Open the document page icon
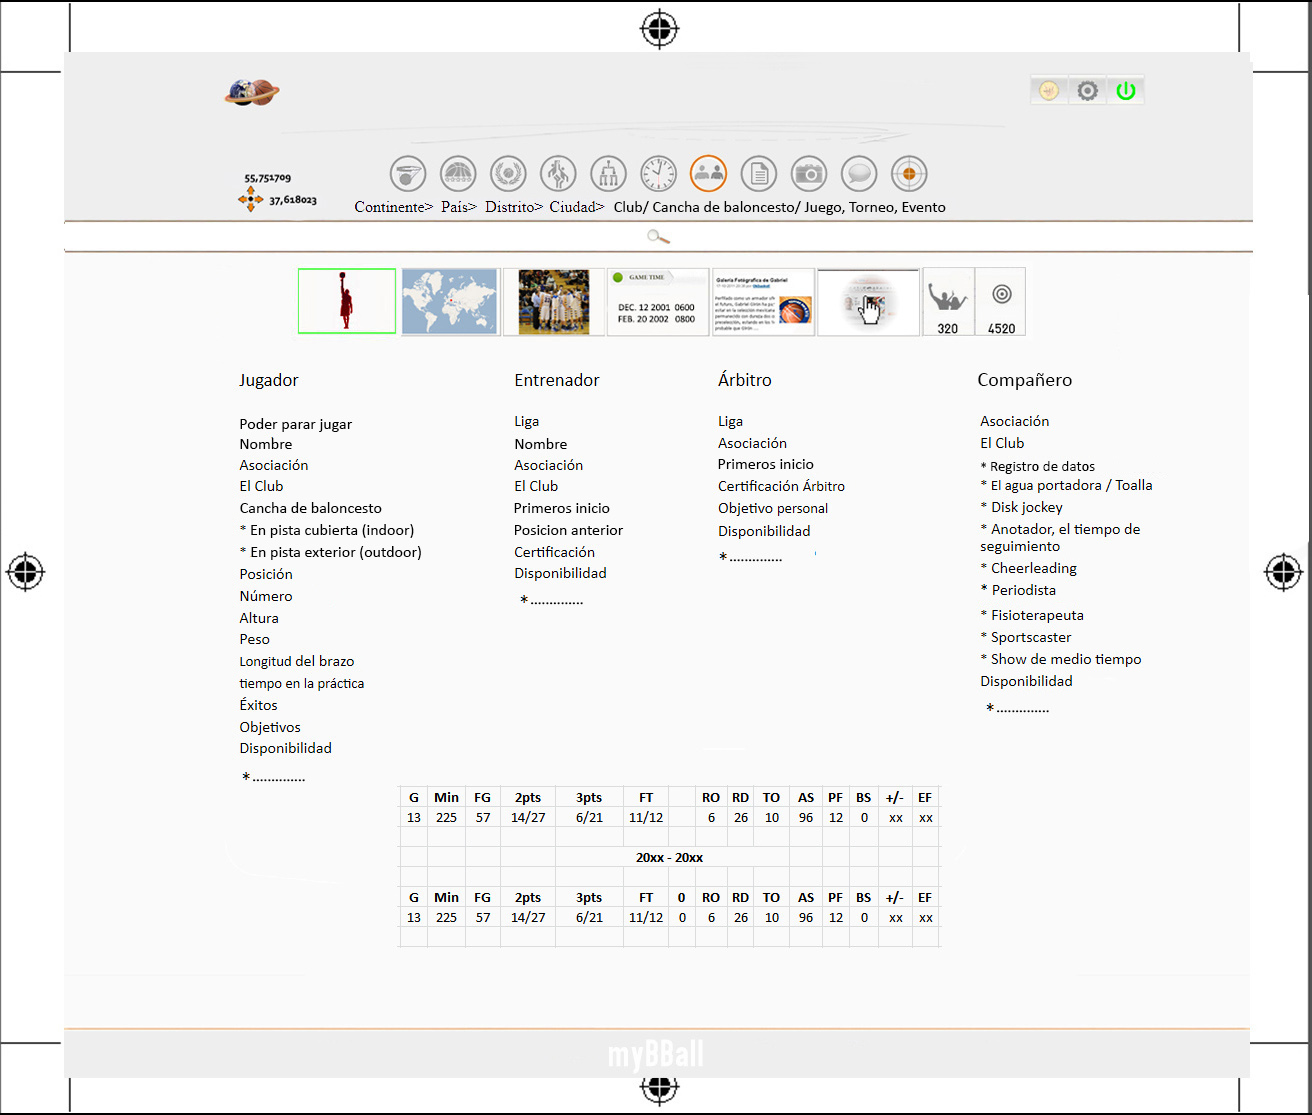1312x1115 pixels. [759, 174]
